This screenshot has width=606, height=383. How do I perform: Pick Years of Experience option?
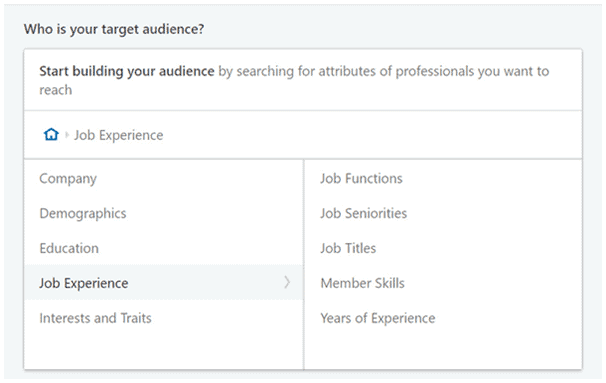click(443, 318)
